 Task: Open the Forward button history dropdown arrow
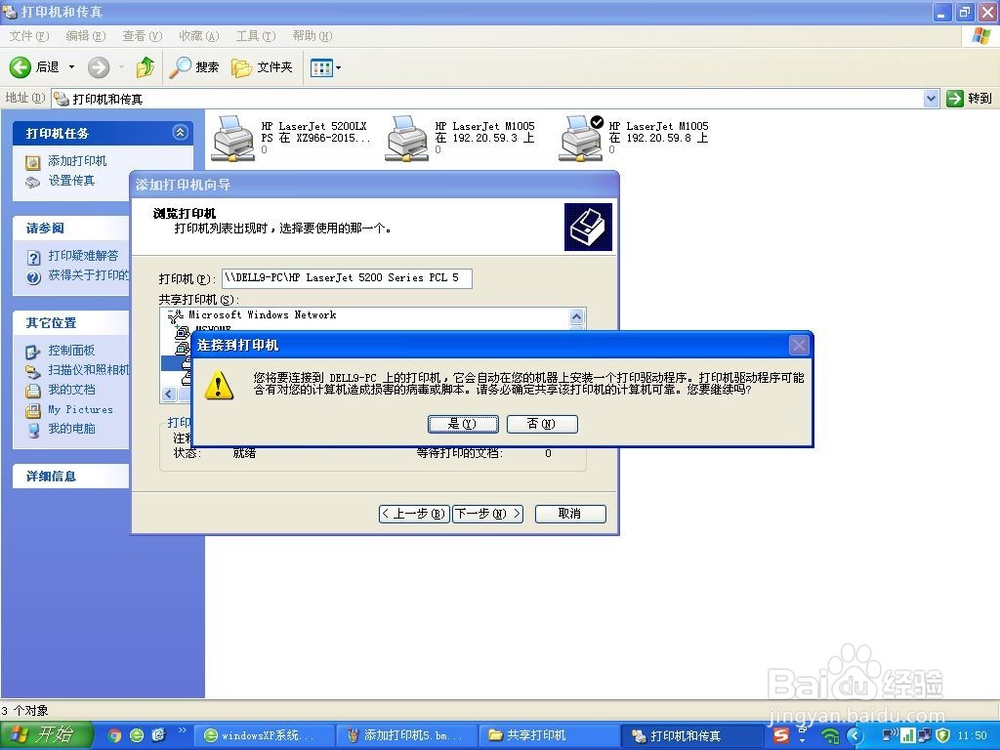click(x=121, y=67)
